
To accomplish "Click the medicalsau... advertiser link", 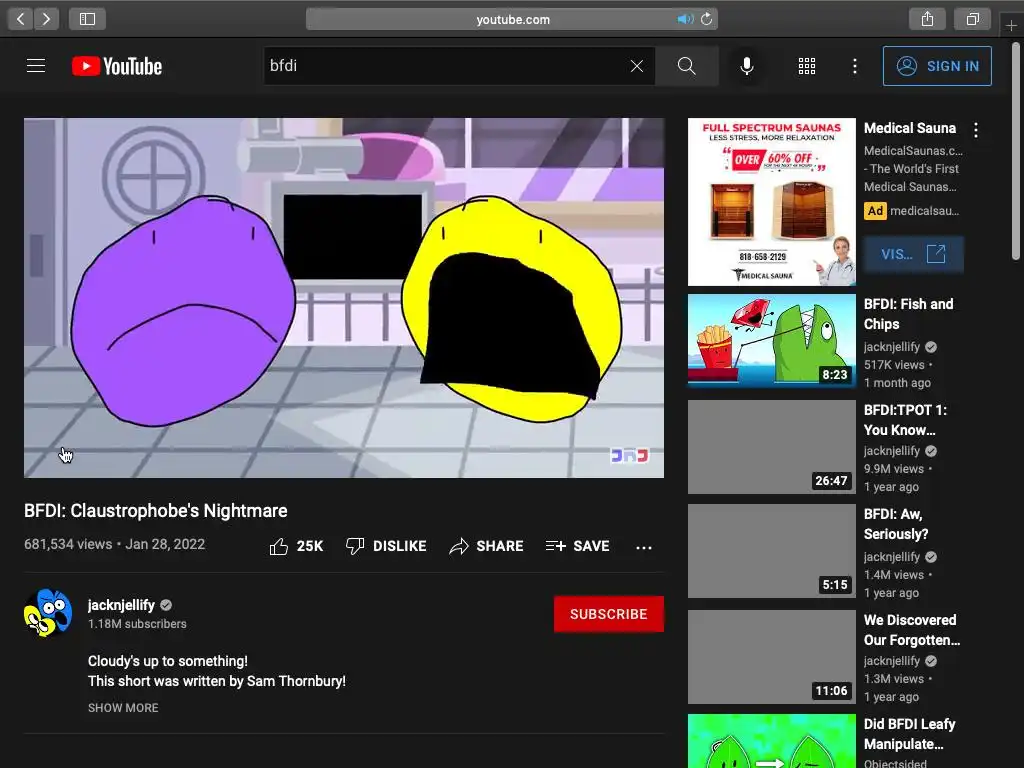I will pyautogui.click(x=925, y=211).
